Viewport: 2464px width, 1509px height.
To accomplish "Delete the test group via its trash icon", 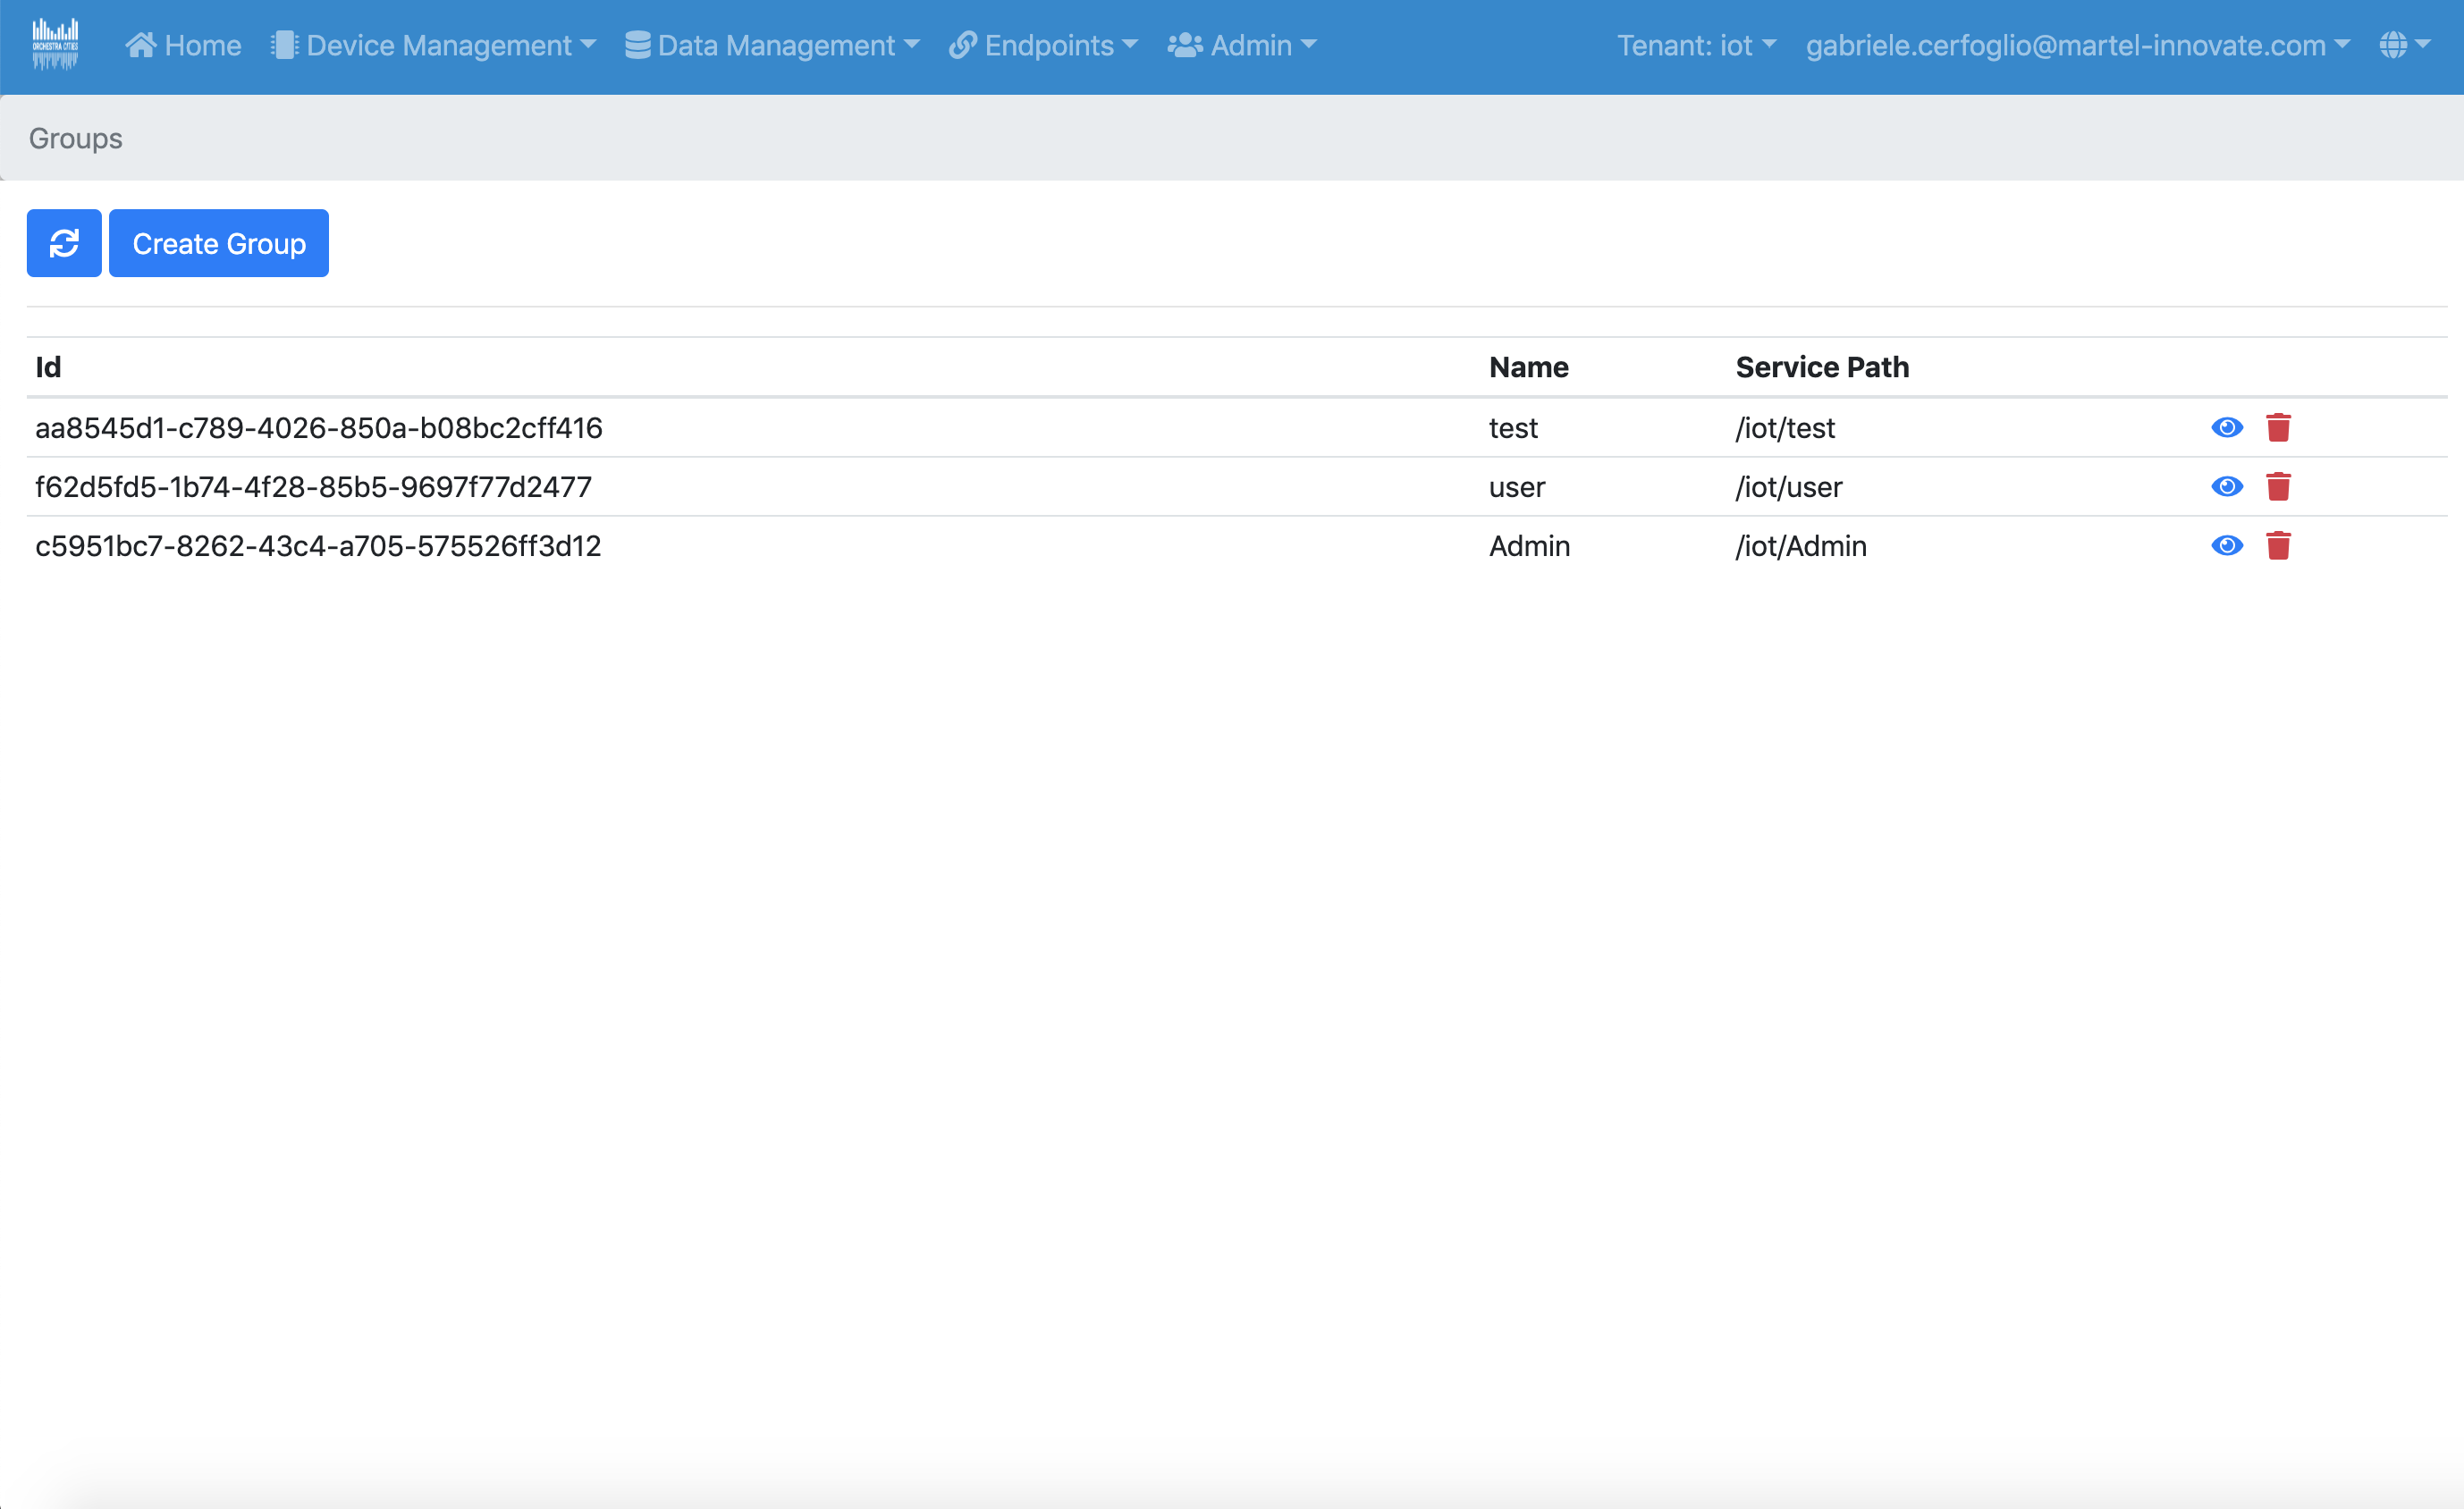I will [x=2278, y=428].
